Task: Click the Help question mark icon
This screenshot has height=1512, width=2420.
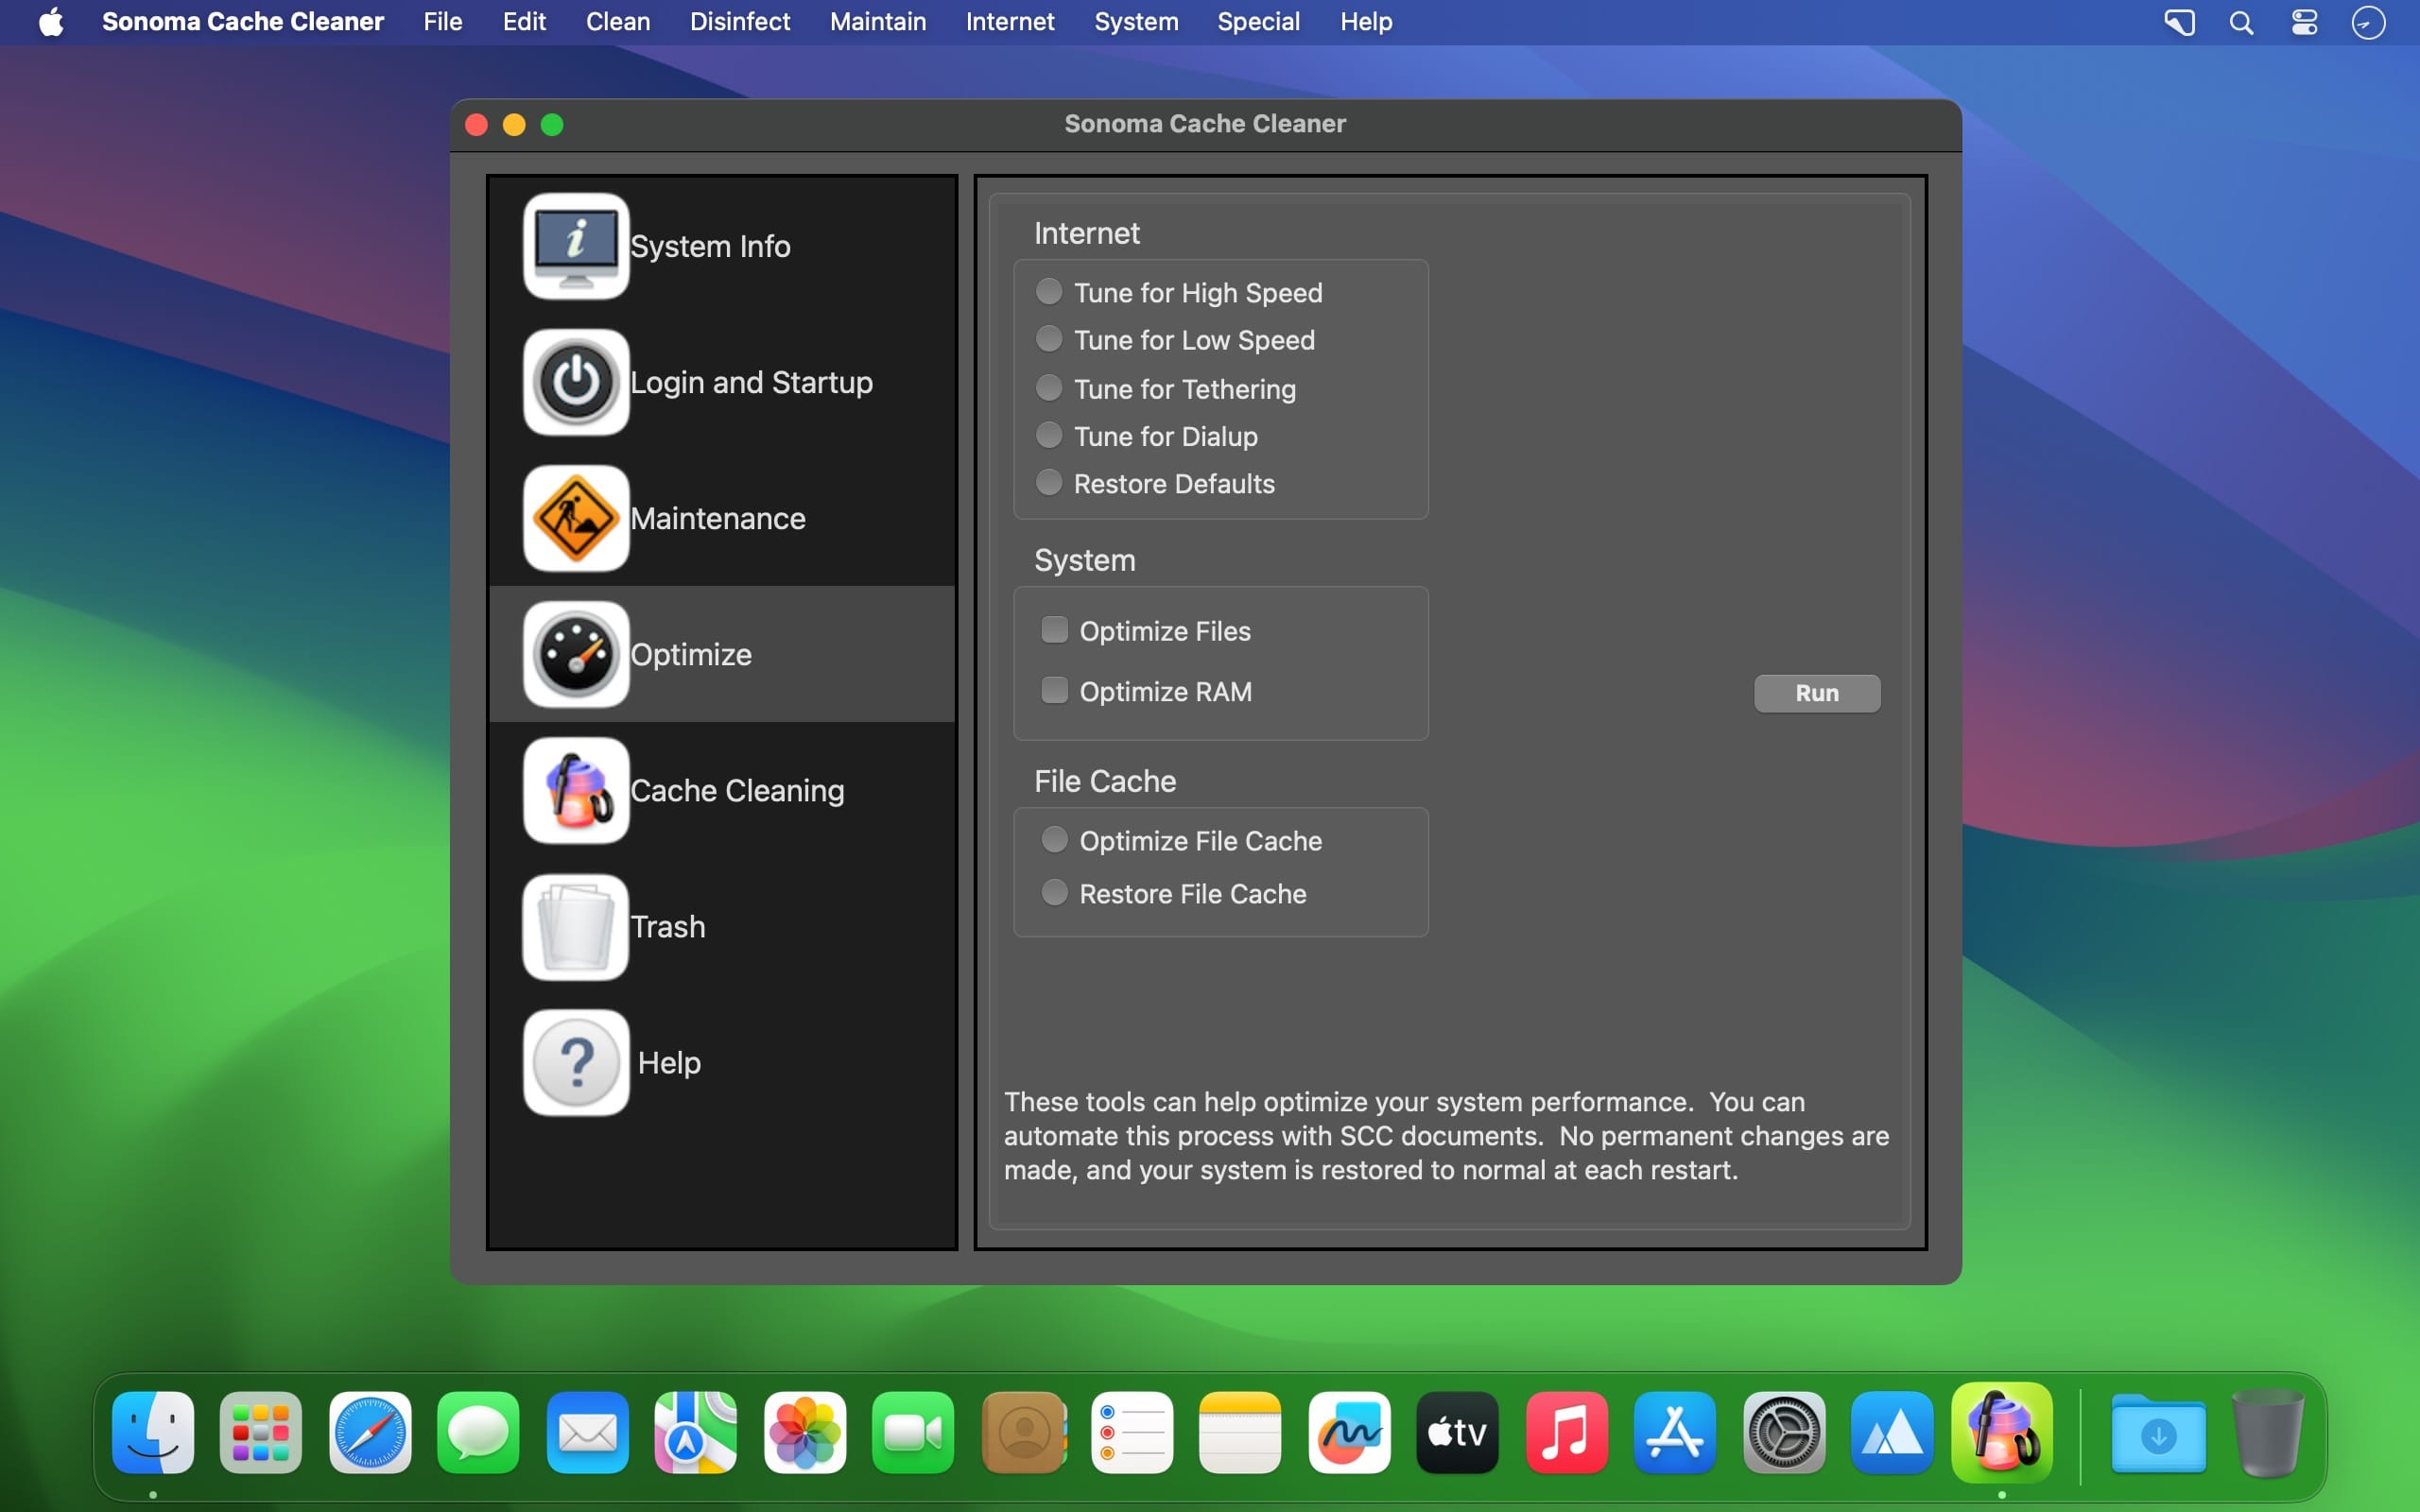Action: click(576, 1062)
